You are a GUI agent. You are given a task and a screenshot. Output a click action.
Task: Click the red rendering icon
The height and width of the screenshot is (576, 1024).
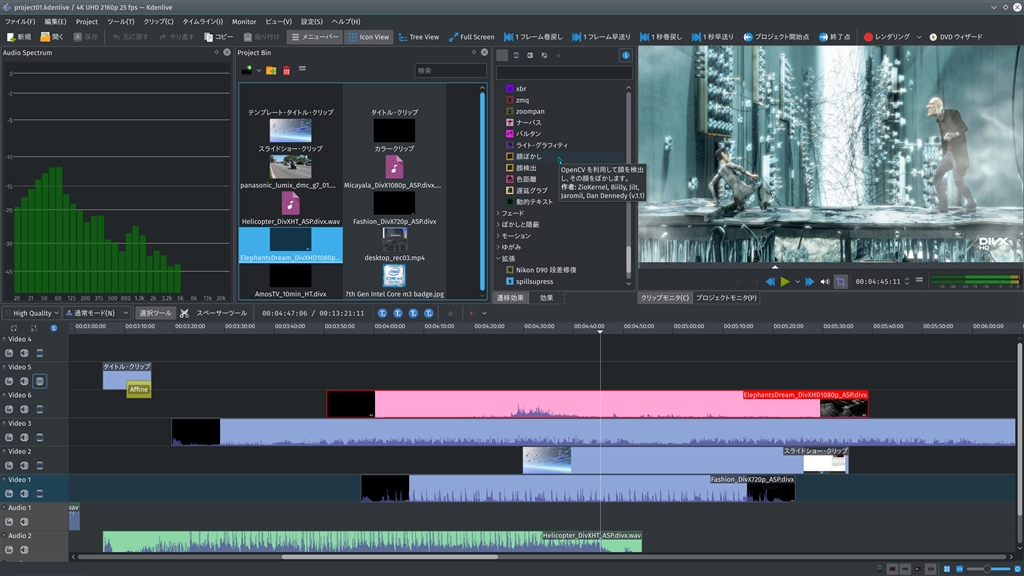tap(868, 37)
